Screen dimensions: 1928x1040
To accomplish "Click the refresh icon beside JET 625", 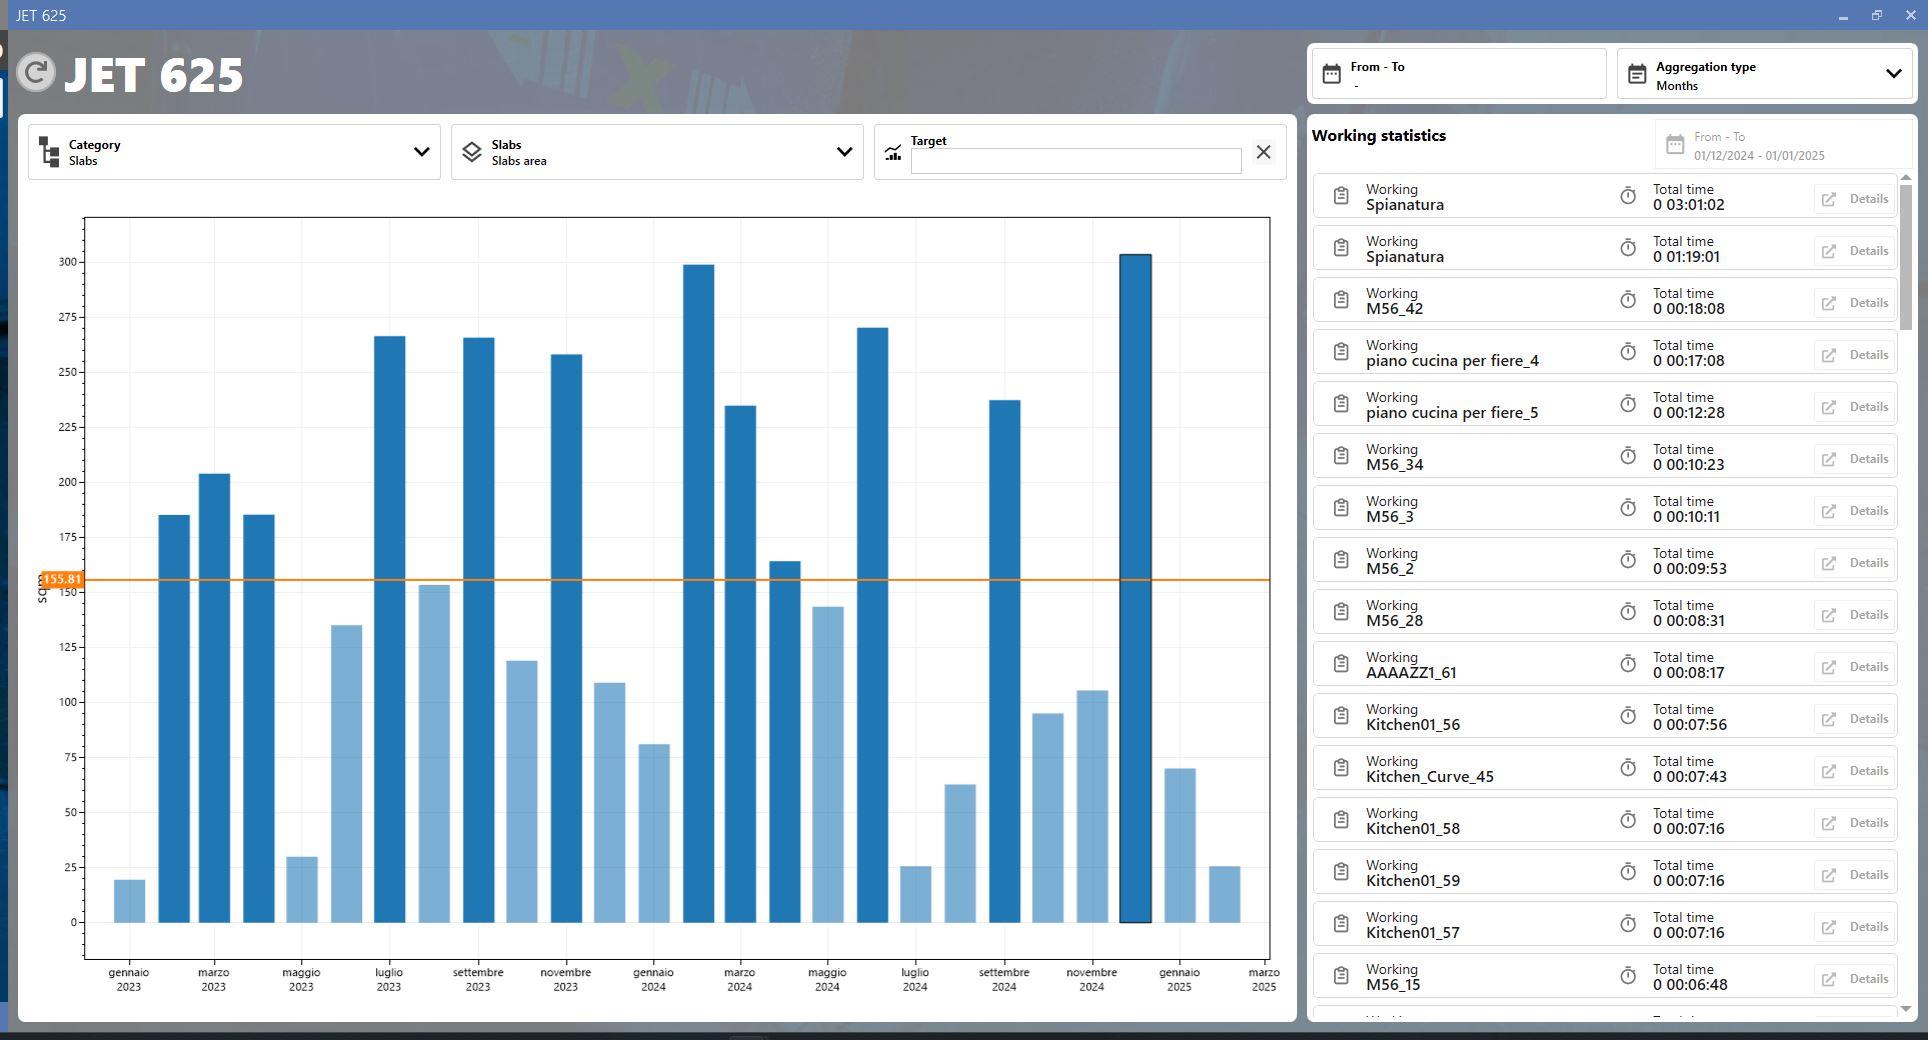I will pyautogui.click(x=36, y=72).
